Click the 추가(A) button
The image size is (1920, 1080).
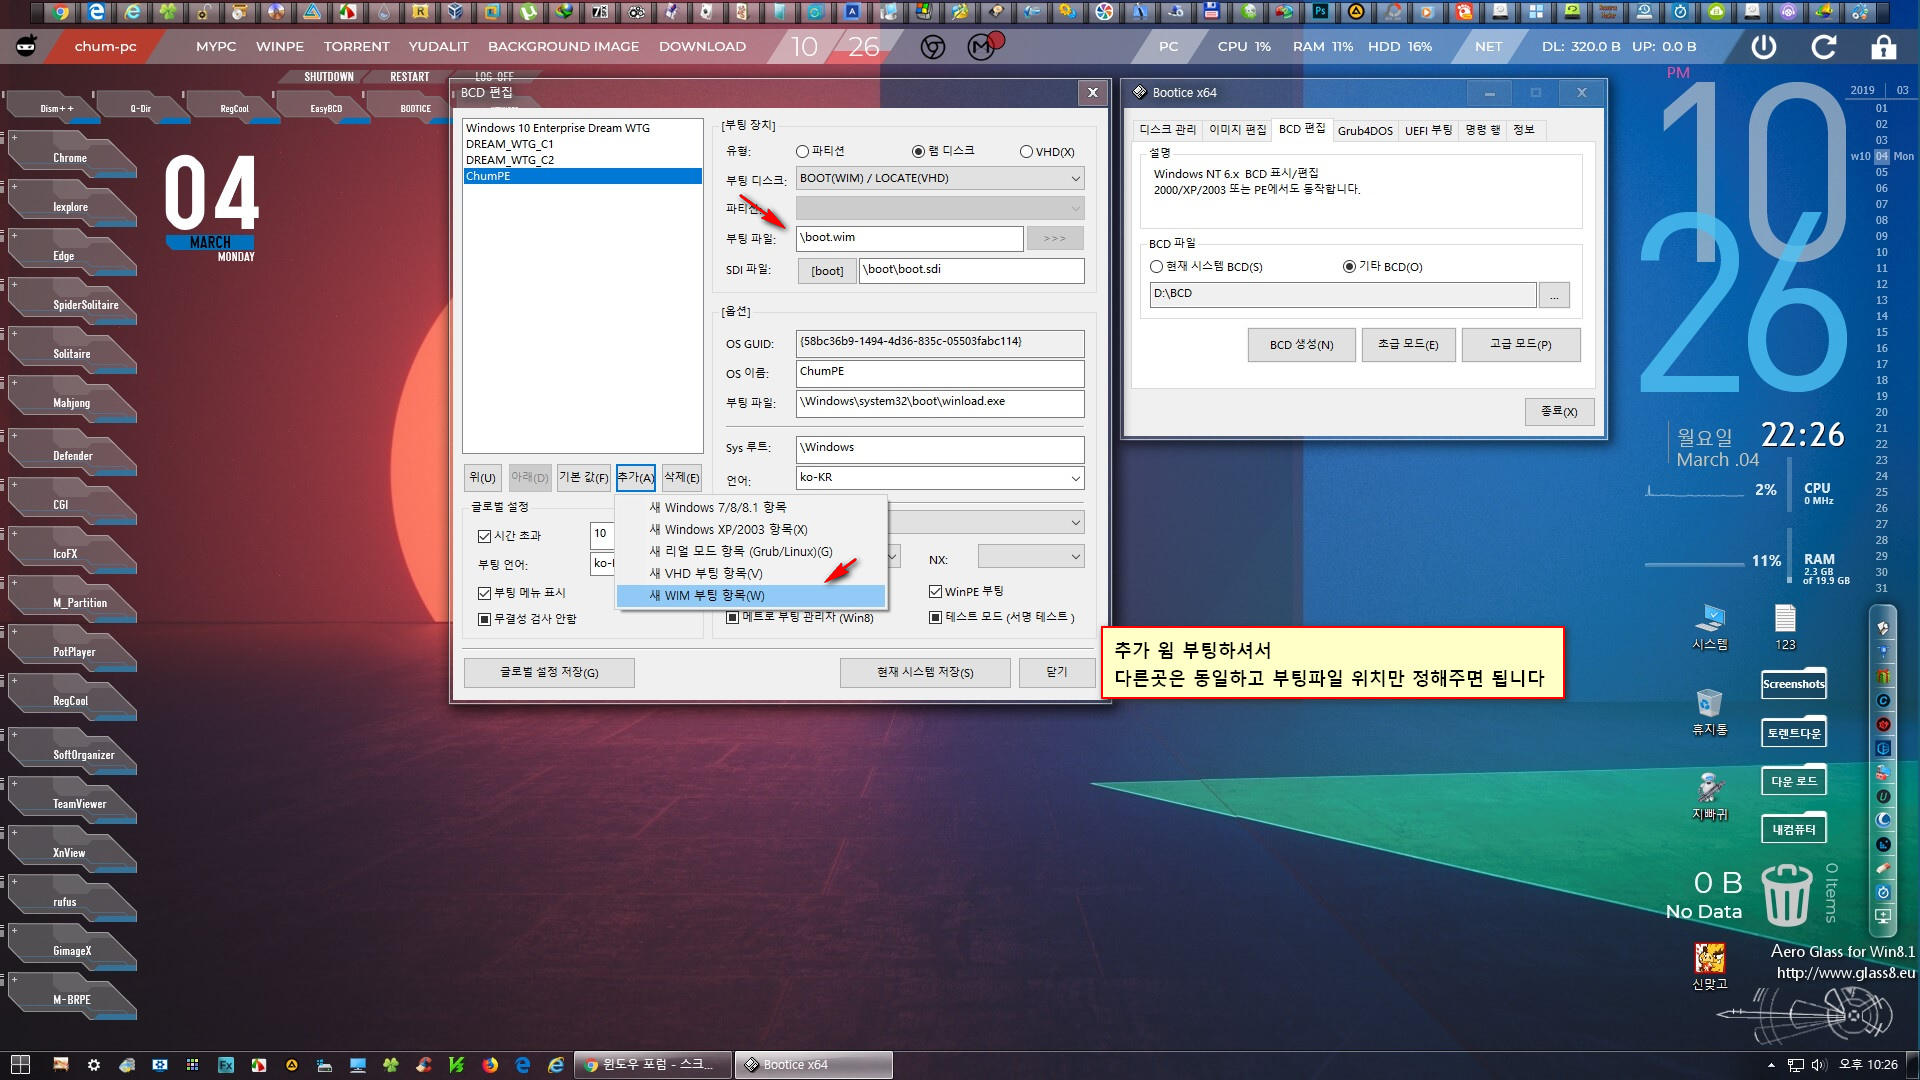636,478
